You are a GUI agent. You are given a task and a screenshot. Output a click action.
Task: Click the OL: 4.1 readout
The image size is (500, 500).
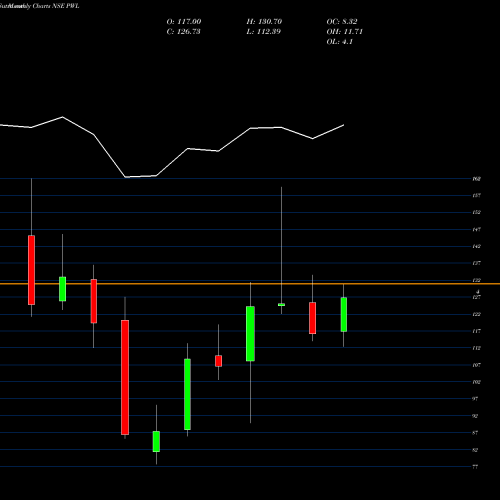(339, 42)
